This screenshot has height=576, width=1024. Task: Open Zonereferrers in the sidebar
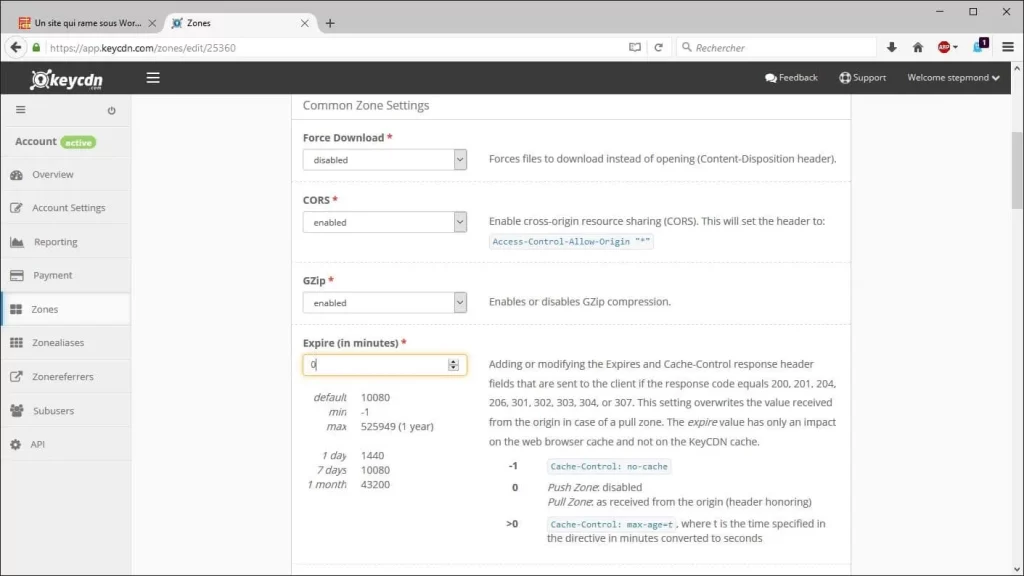[65, 376]
